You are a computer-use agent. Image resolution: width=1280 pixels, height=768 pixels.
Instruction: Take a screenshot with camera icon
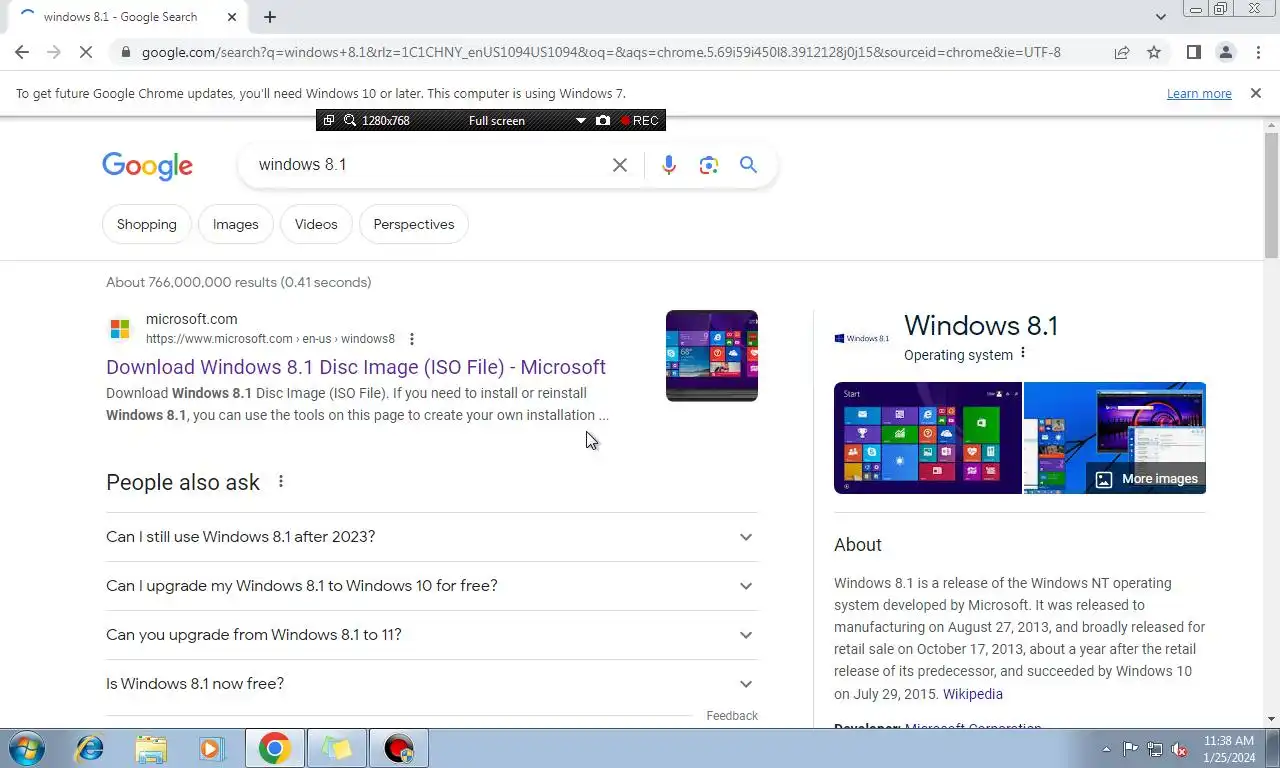[x=603, y=120]
